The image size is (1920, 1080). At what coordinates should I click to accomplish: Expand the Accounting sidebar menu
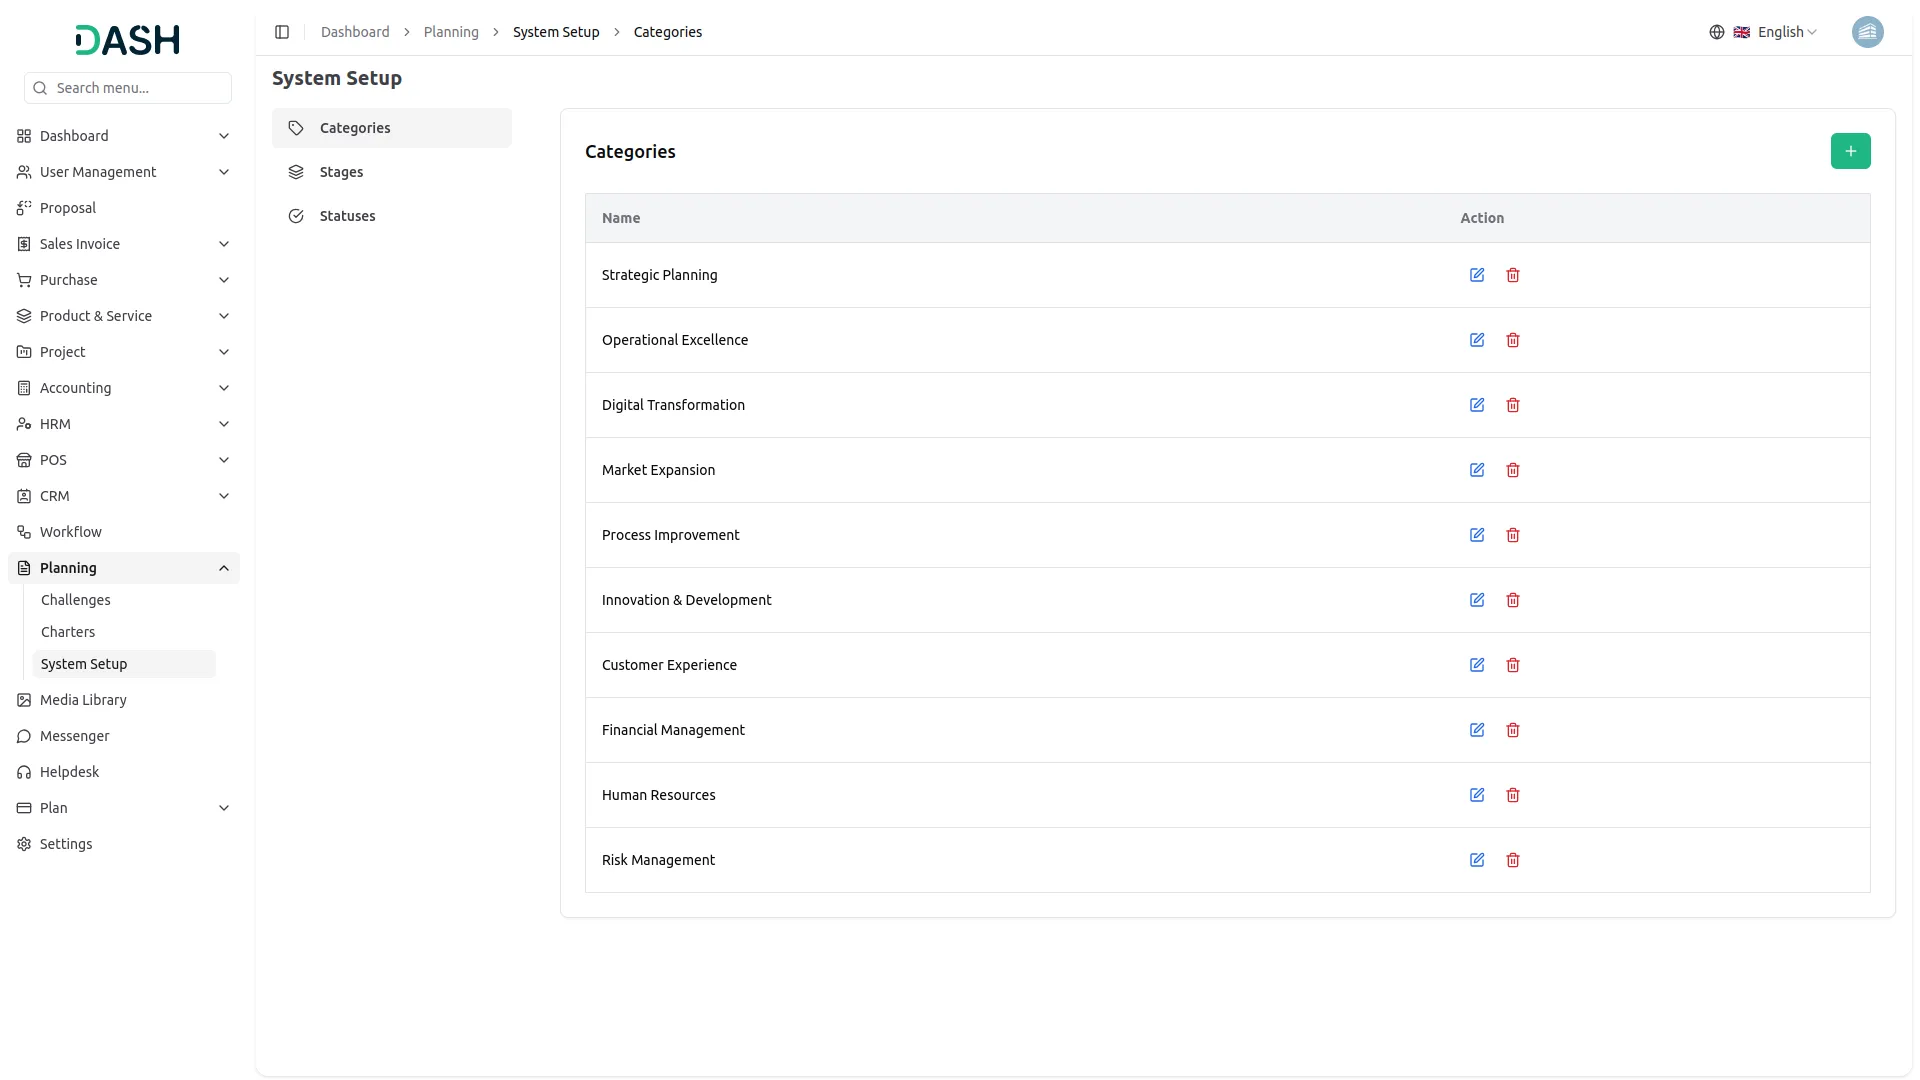(124, 388)
